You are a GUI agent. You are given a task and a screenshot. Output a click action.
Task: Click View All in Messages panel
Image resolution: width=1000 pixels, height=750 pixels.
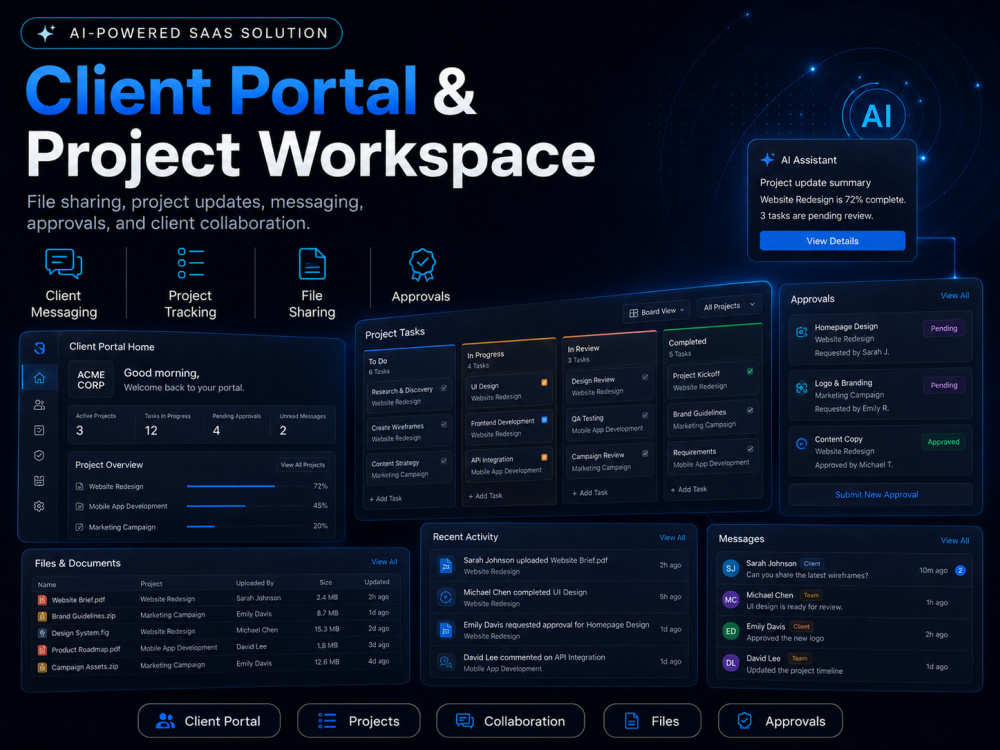[955, 540]
